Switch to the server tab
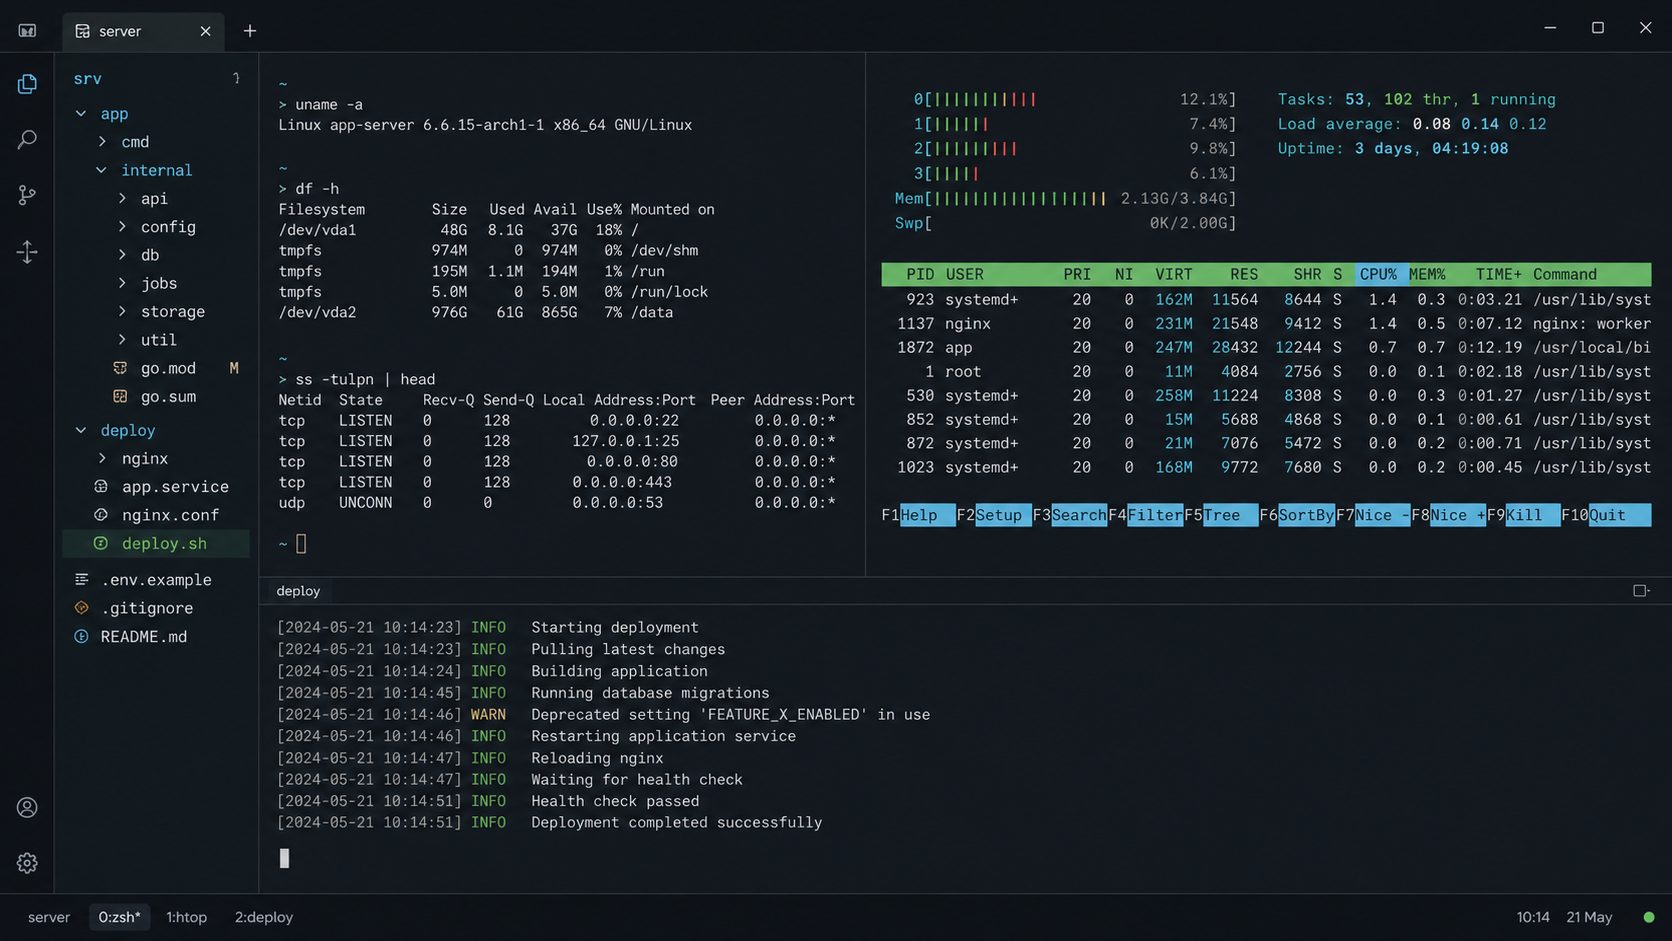1672x941 pixels. [x=143, y=31]
